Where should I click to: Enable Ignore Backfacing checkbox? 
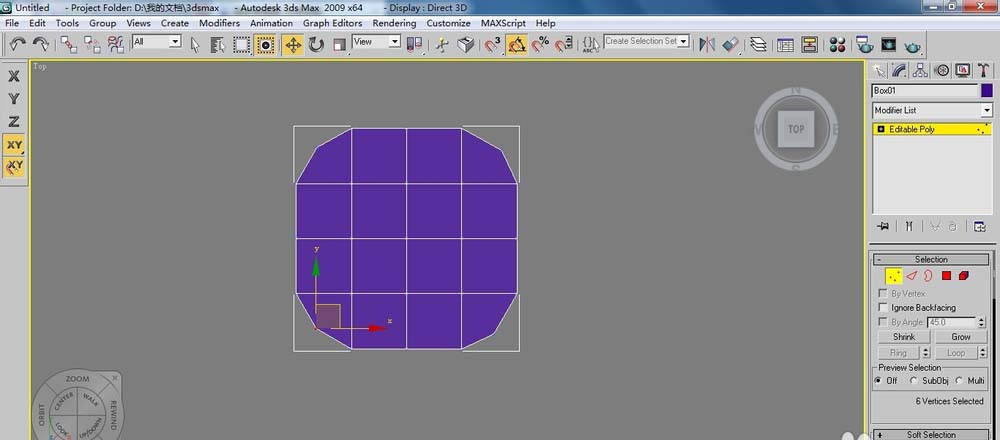[883, 307]
